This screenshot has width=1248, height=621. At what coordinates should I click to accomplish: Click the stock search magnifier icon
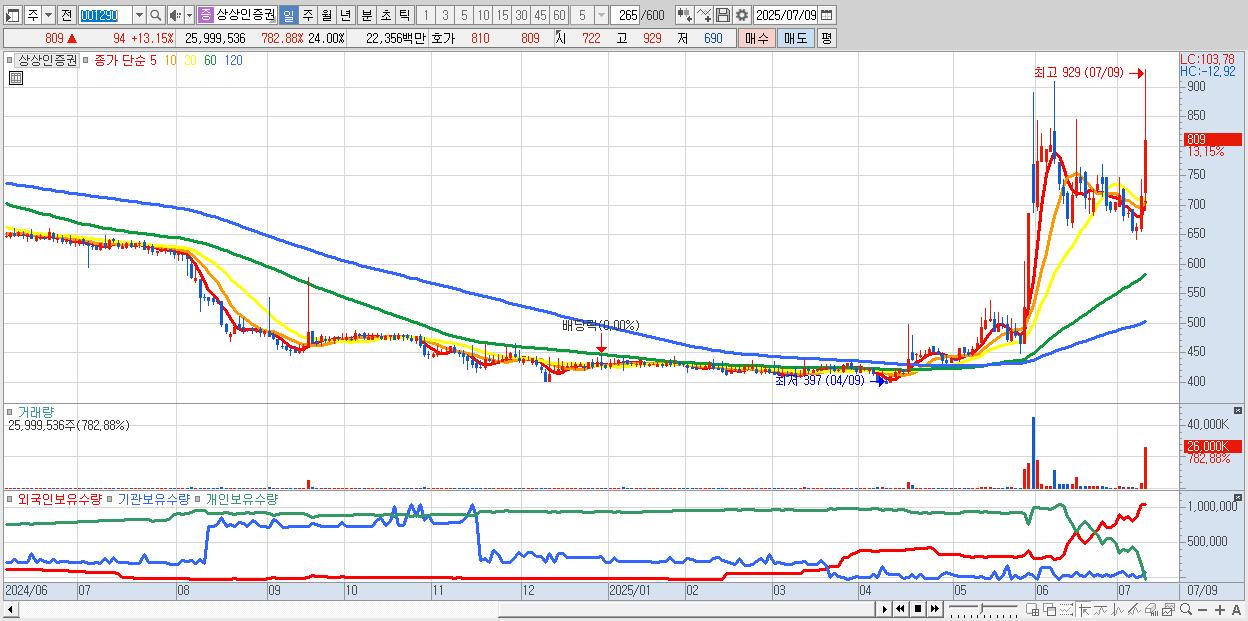156,15
